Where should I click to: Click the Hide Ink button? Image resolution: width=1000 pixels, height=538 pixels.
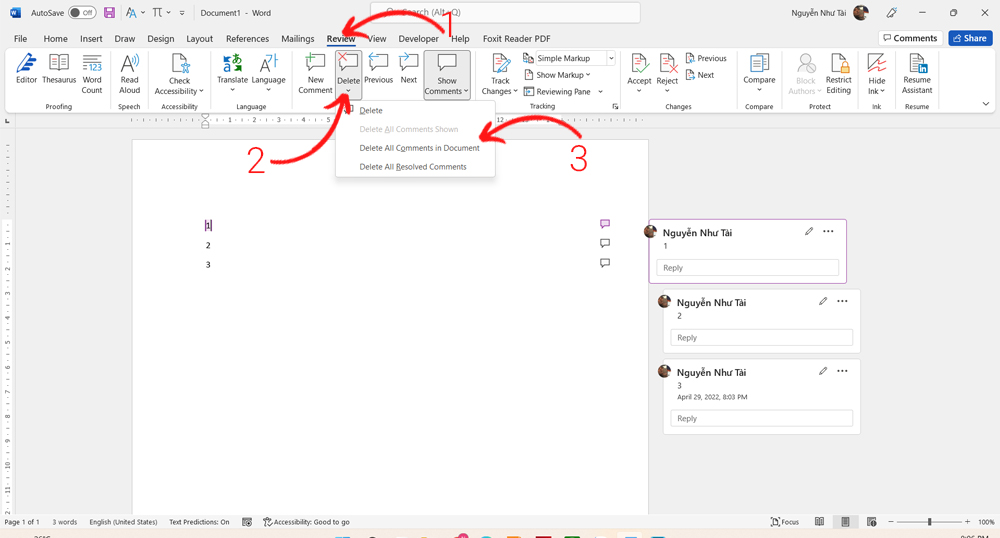coord(877,74)
